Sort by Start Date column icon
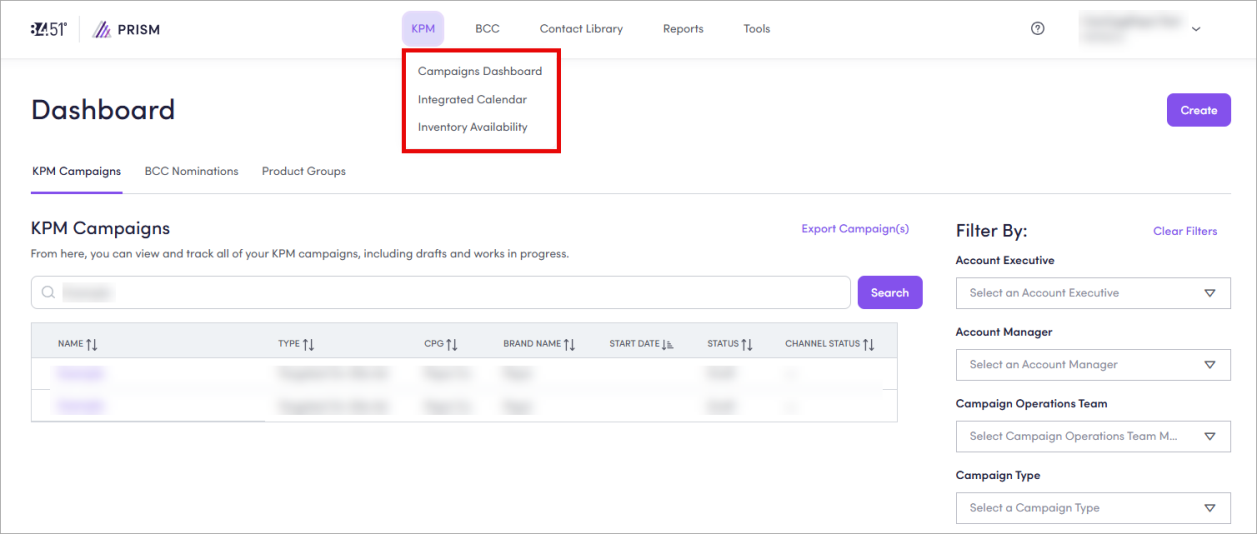Viewport: 1257px width, 534px height. coord(668,344)
